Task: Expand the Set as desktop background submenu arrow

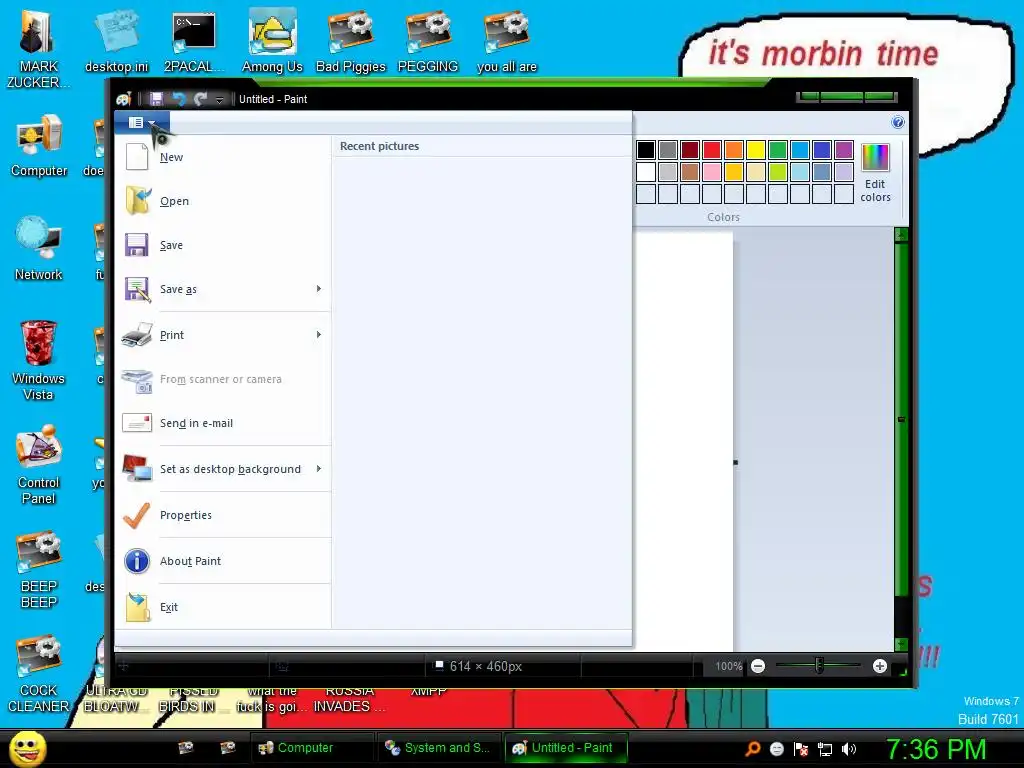Action: [x=319, y=469]
